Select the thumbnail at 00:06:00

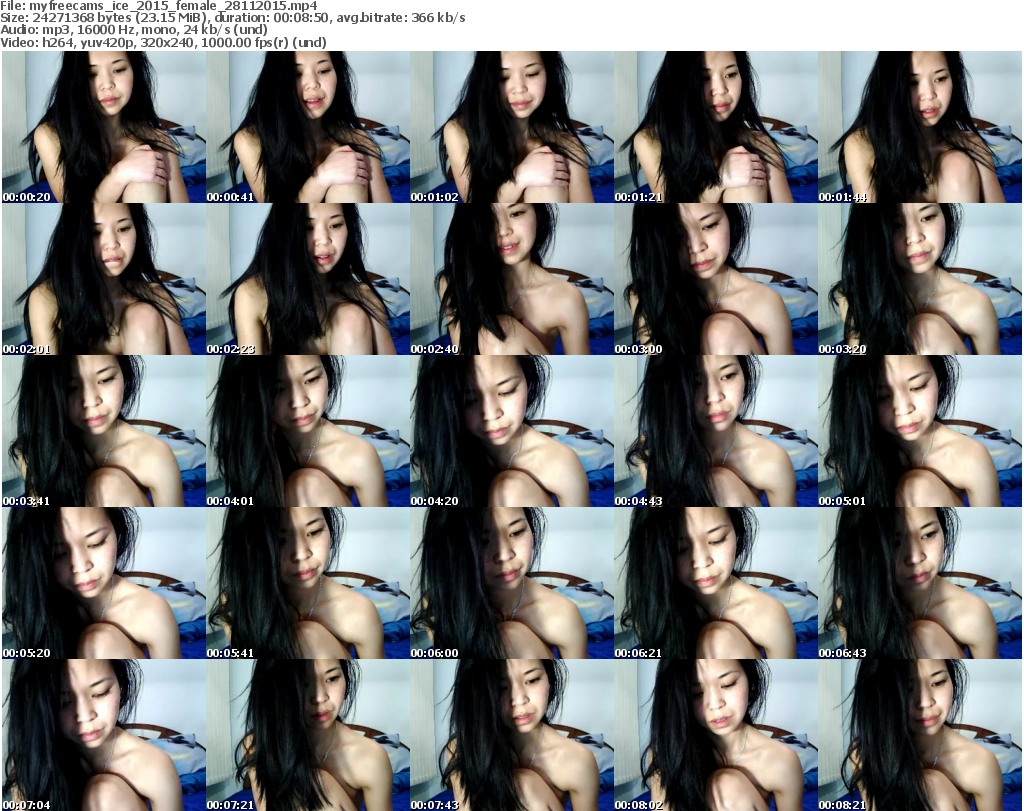coord(512,583)
